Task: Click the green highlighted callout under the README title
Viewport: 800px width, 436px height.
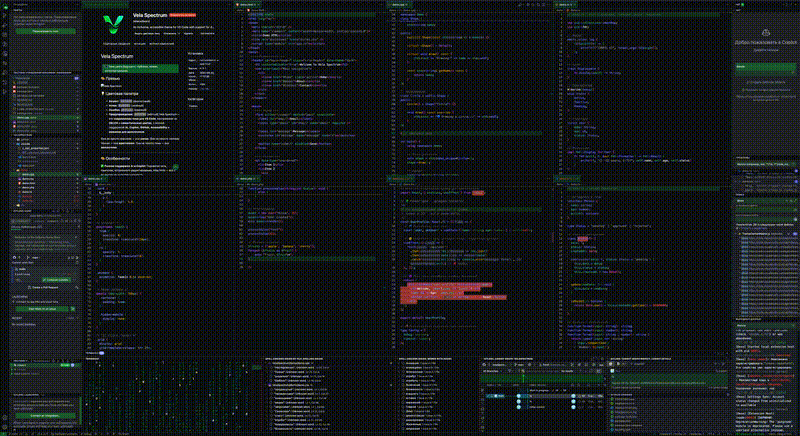Action: pos(140,68)
